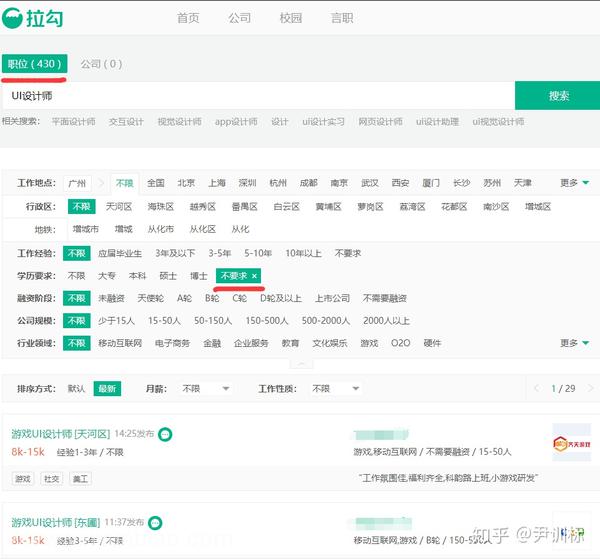Filter by 天河区 district
This screenshot has height=559, width=600.
pos(119,207)
